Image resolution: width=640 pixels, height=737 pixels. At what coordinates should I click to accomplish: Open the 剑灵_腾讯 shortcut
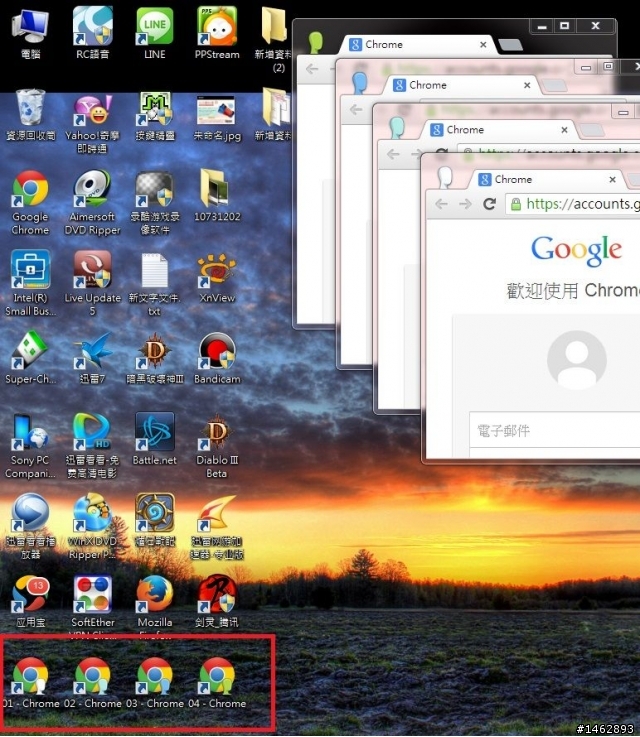pos(217,602)
